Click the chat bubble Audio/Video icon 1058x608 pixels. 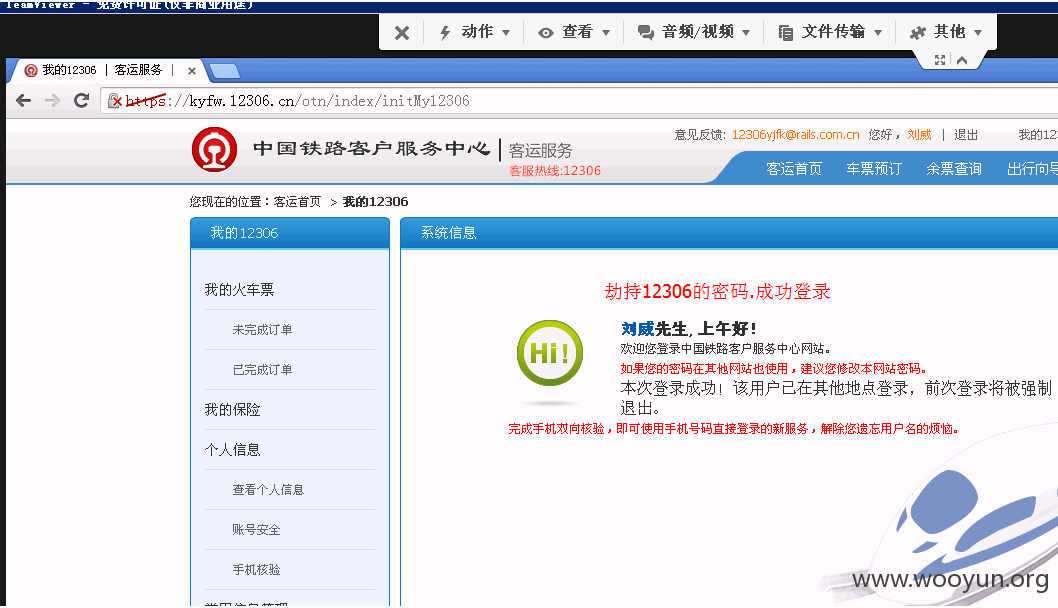646,32
